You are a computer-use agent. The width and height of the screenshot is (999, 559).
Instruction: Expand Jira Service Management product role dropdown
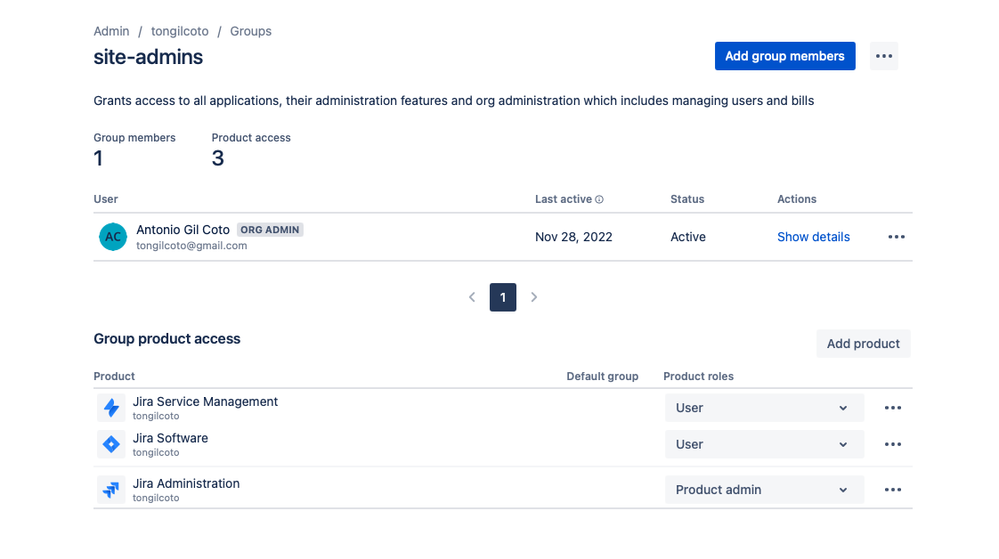[x=764, y=408]
